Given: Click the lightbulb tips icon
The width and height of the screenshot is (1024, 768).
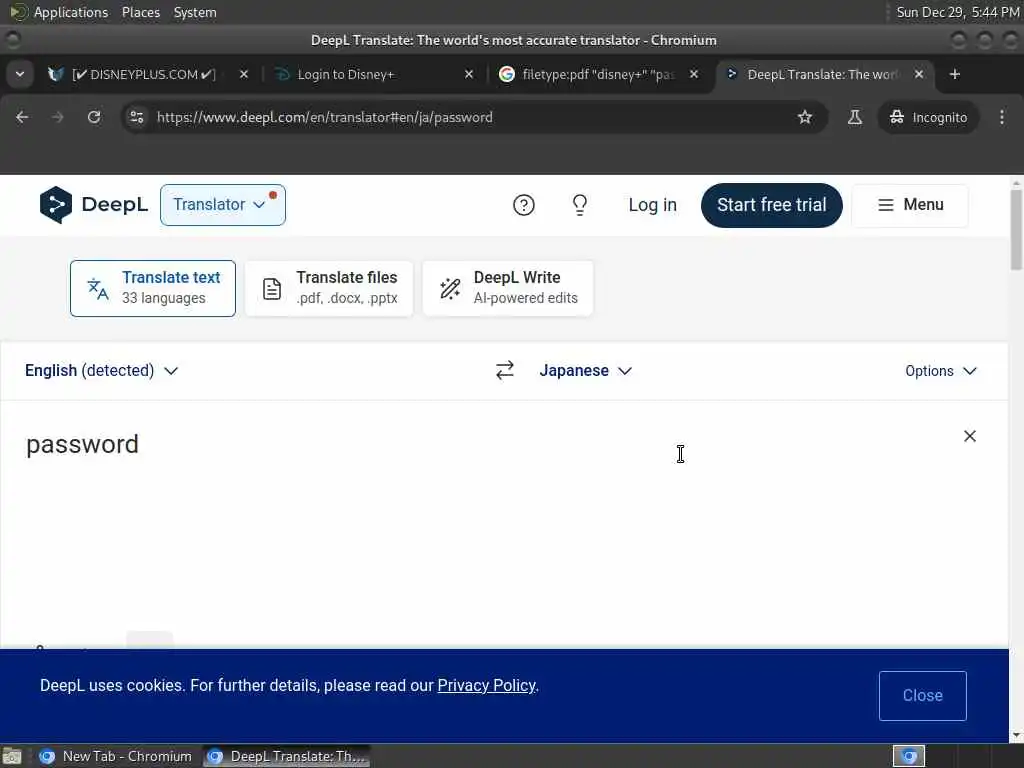Looking at the screenshot, I should 579,205.
